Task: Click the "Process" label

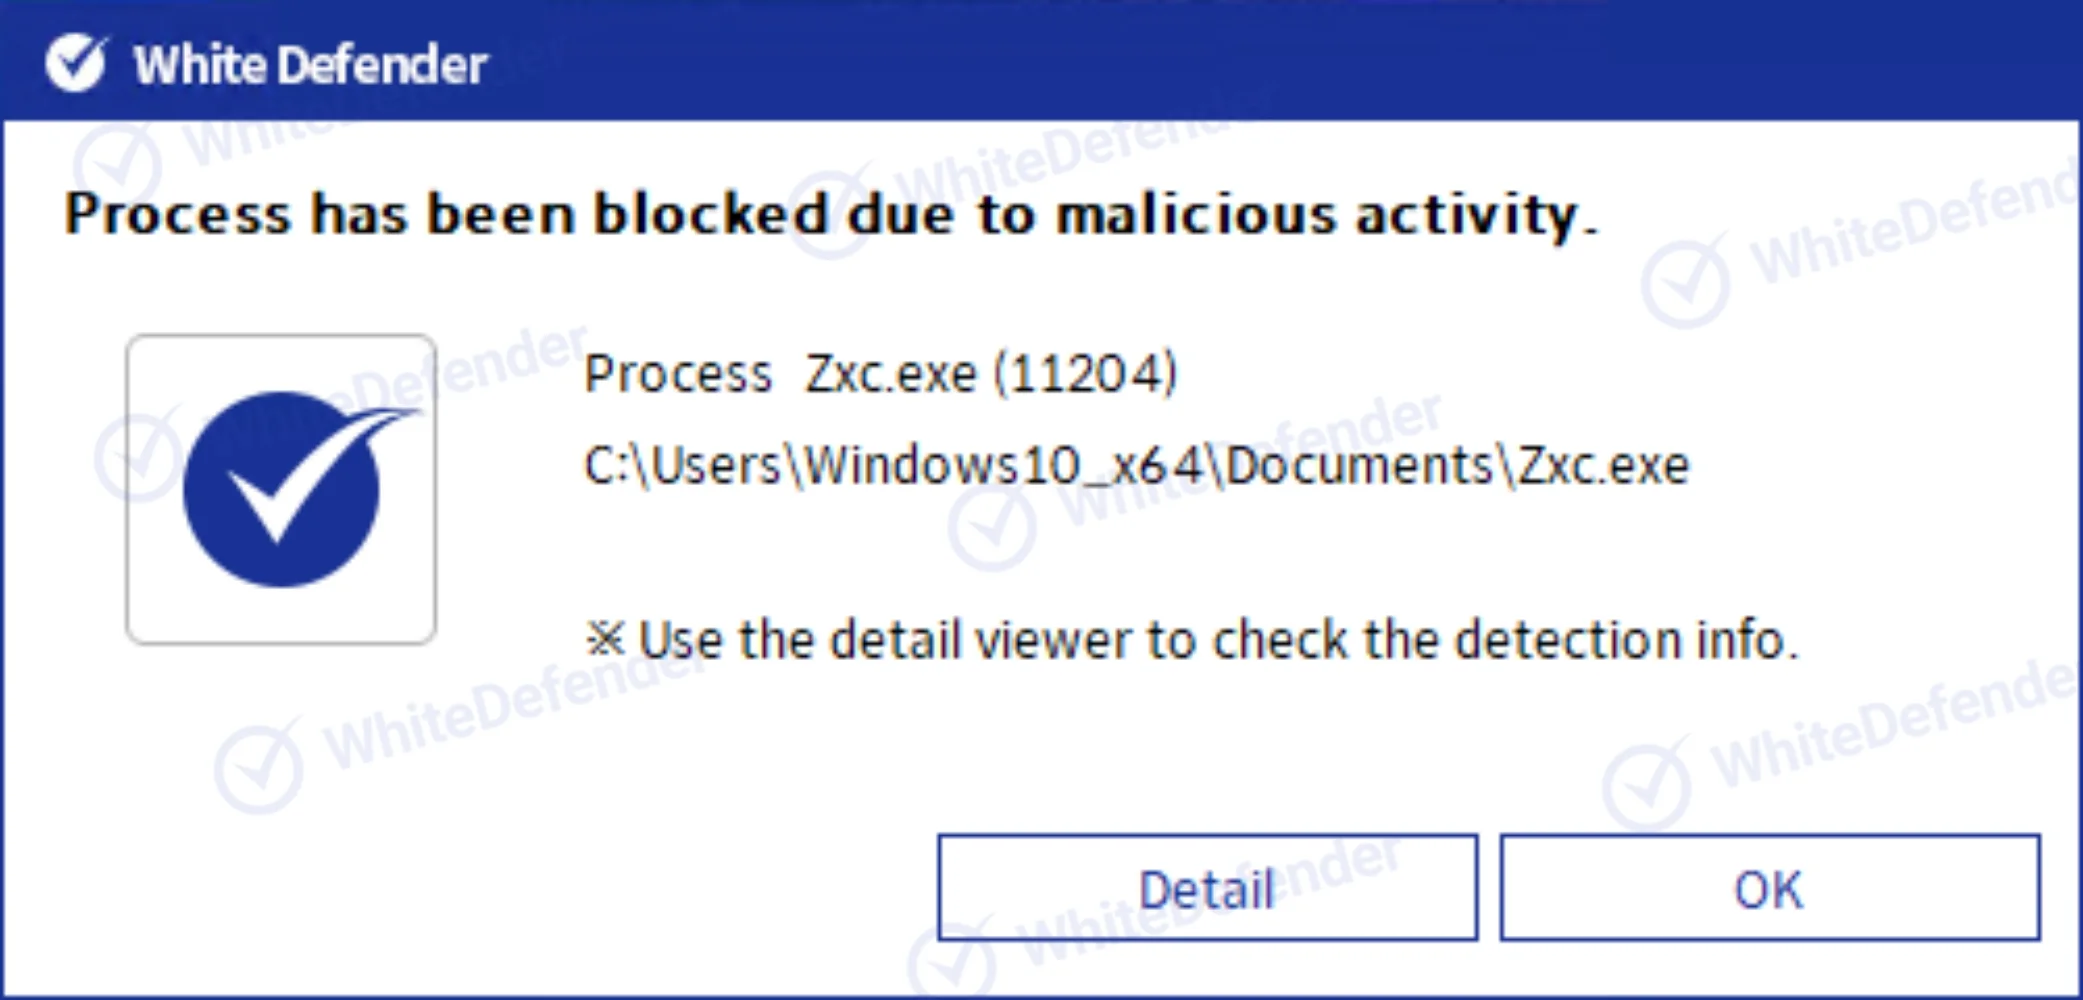Action: [x=678, y=374]
